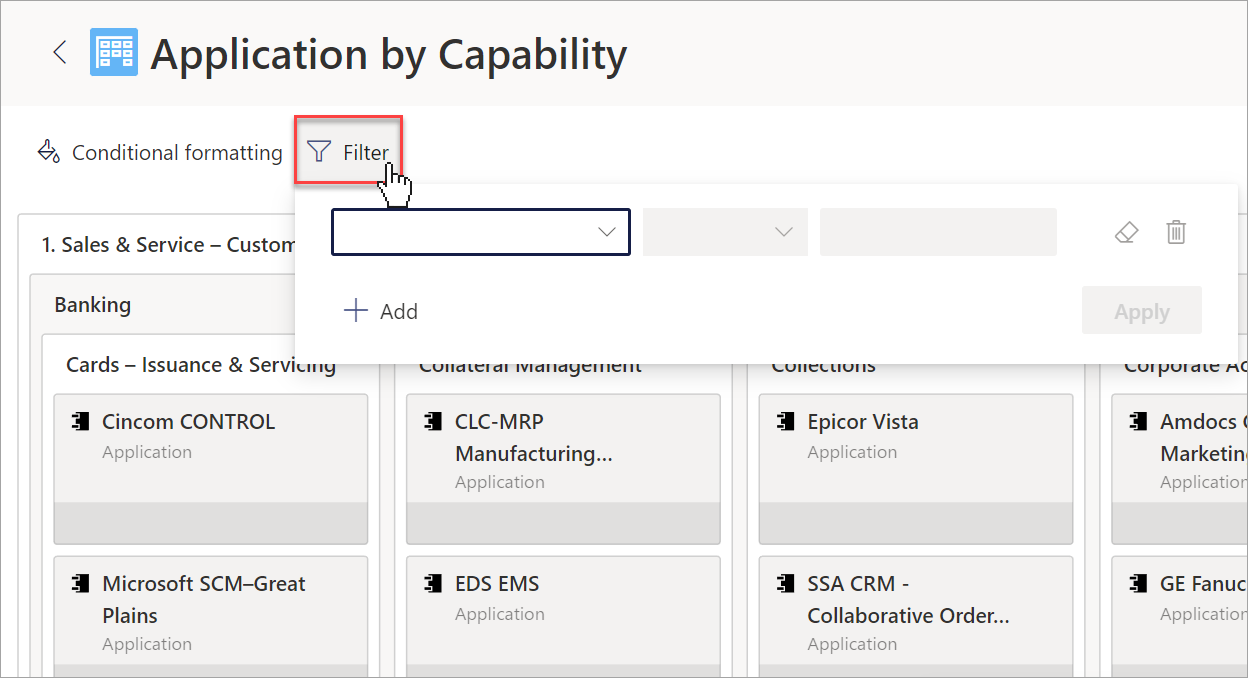Image resolution: width=1248 pixels, height=678 pixels.
Task: Click the filter value input box
Action: pos(938,232)
